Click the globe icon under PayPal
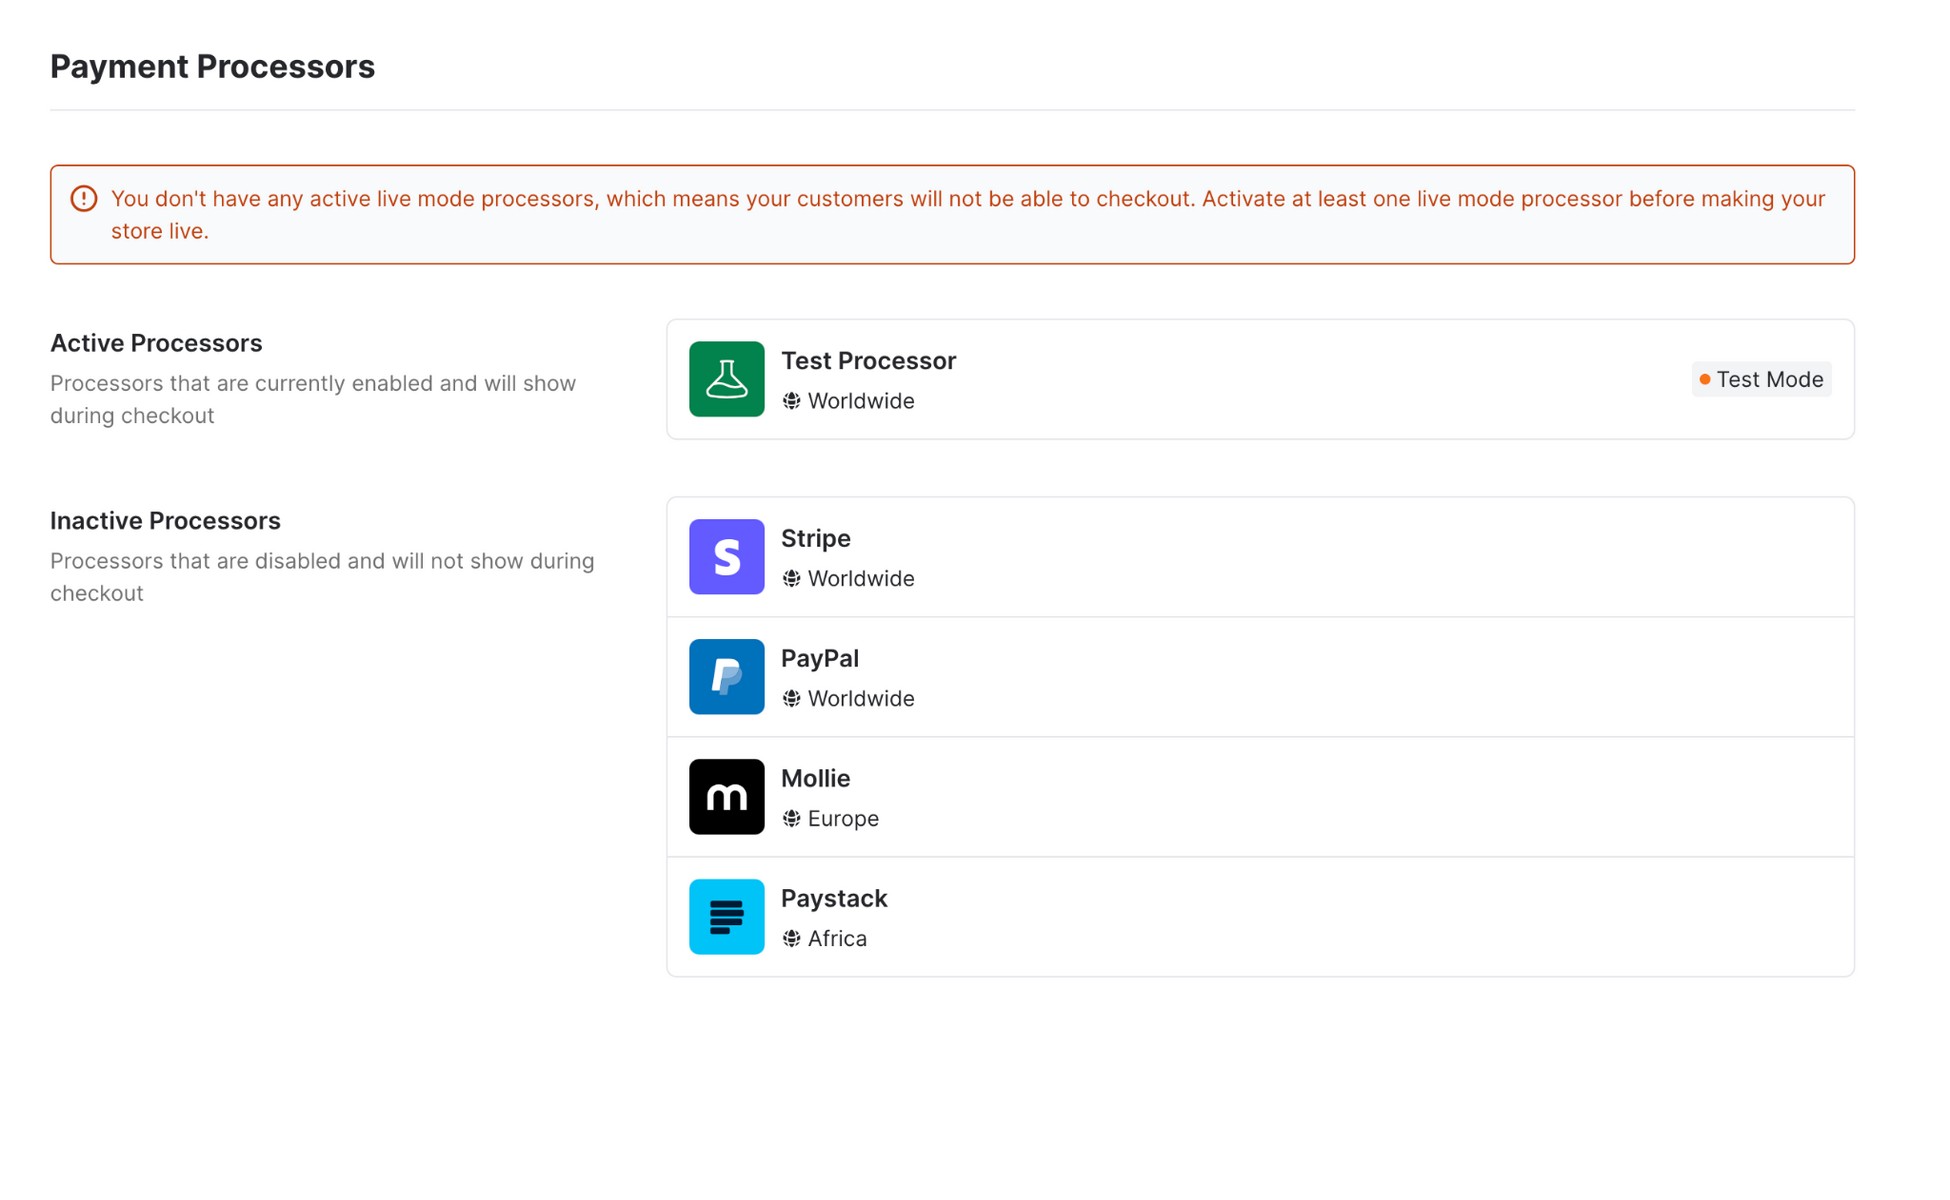 coord(791,699)
